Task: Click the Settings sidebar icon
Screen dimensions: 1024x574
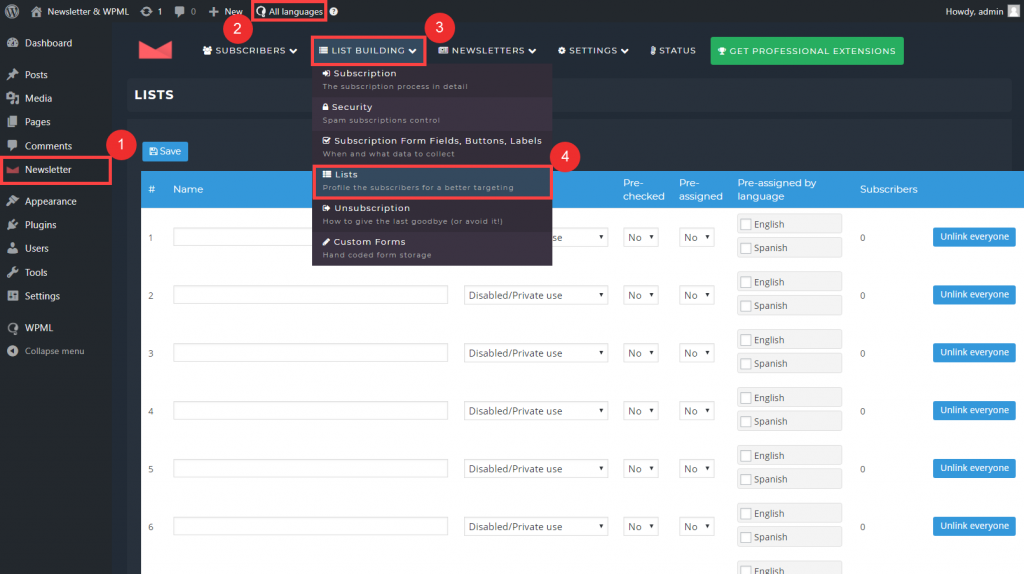Action: [12, 295]
